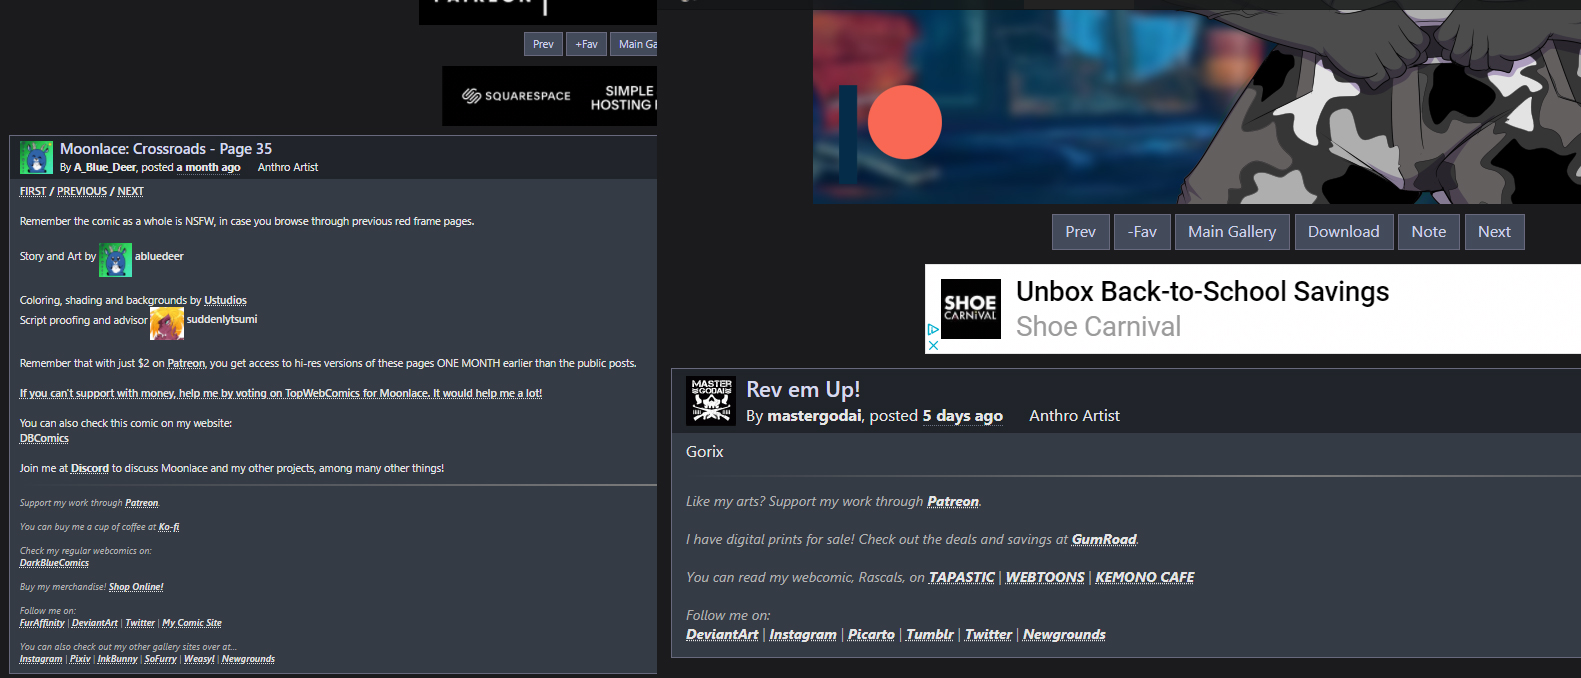This screenshot has width=1581, height=678.
Task: Close the Shoe Carnival ad with X icon
Action: click(933, 345)
